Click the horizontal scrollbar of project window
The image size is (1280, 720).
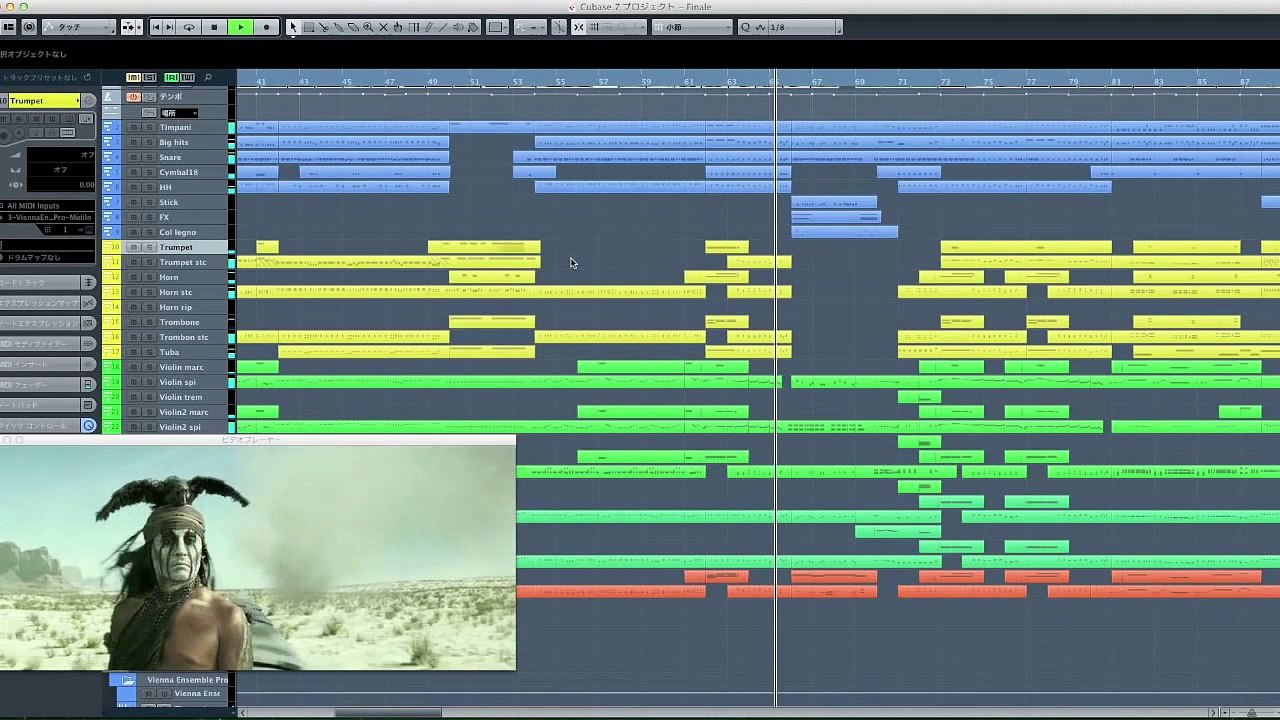(387, 713)
